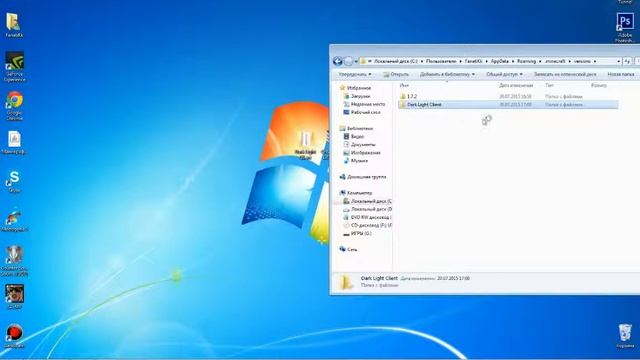Refresh the folder using the address bar refresh button
Viewport: 640px width, 360px height.
pos(627,61)
